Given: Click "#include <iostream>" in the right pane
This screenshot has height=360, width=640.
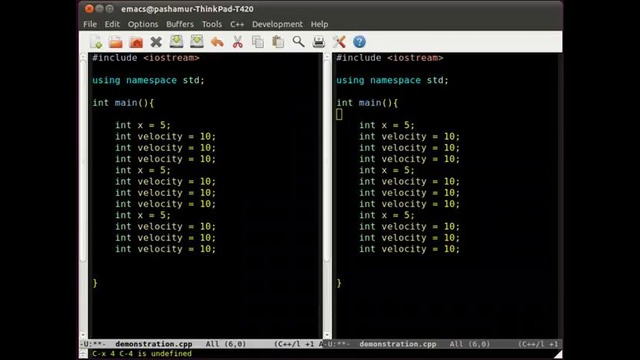Looking at the screenshot, I should click(390, 58).
